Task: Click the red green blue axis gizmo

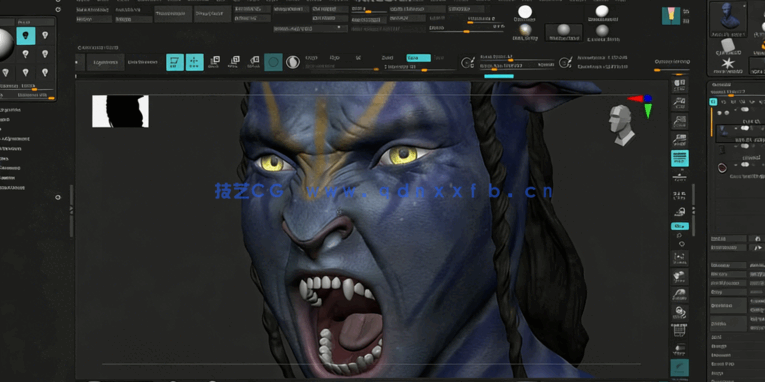Action: point(643,105)
